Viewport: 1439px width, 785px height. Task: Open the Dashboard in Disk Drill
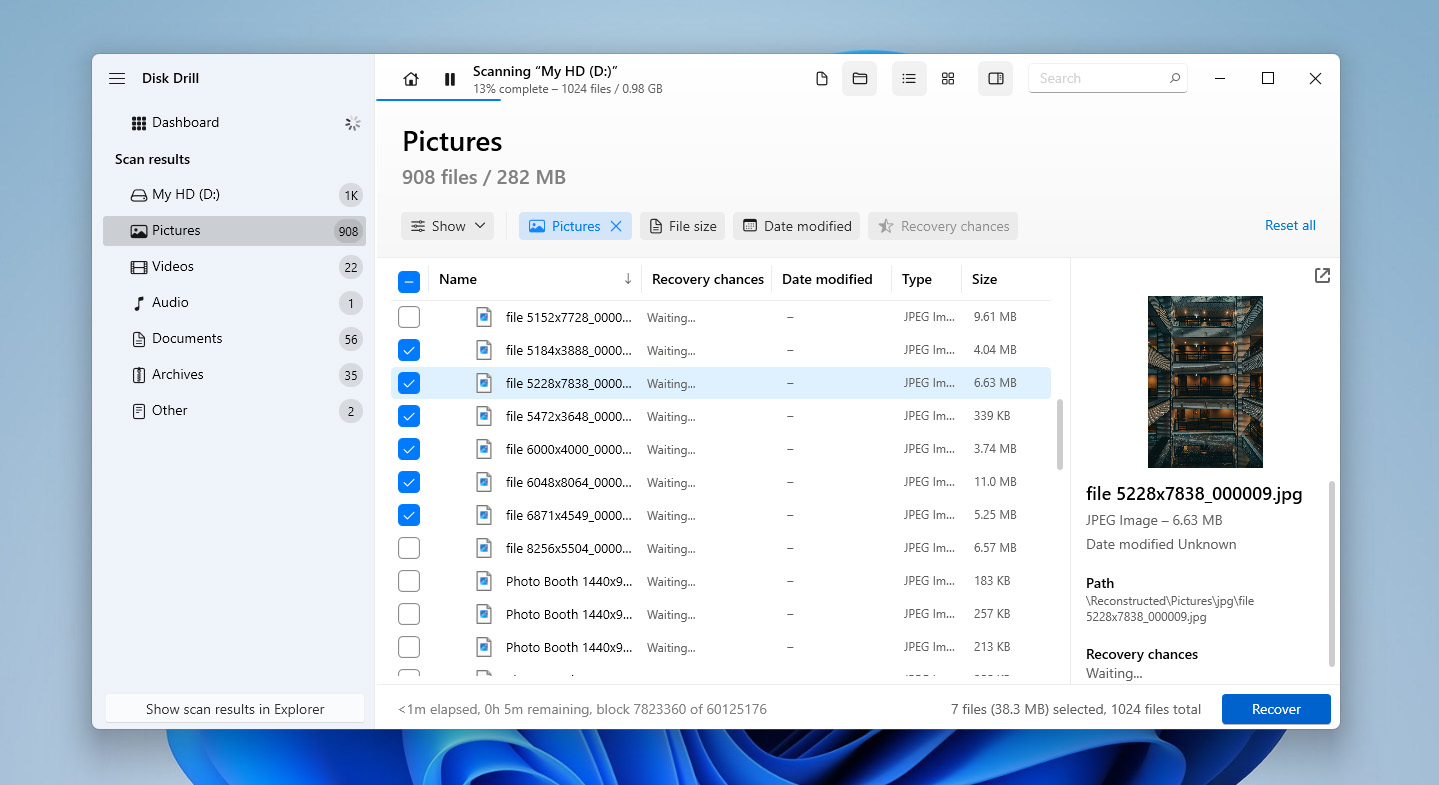(x=185, y=122)
